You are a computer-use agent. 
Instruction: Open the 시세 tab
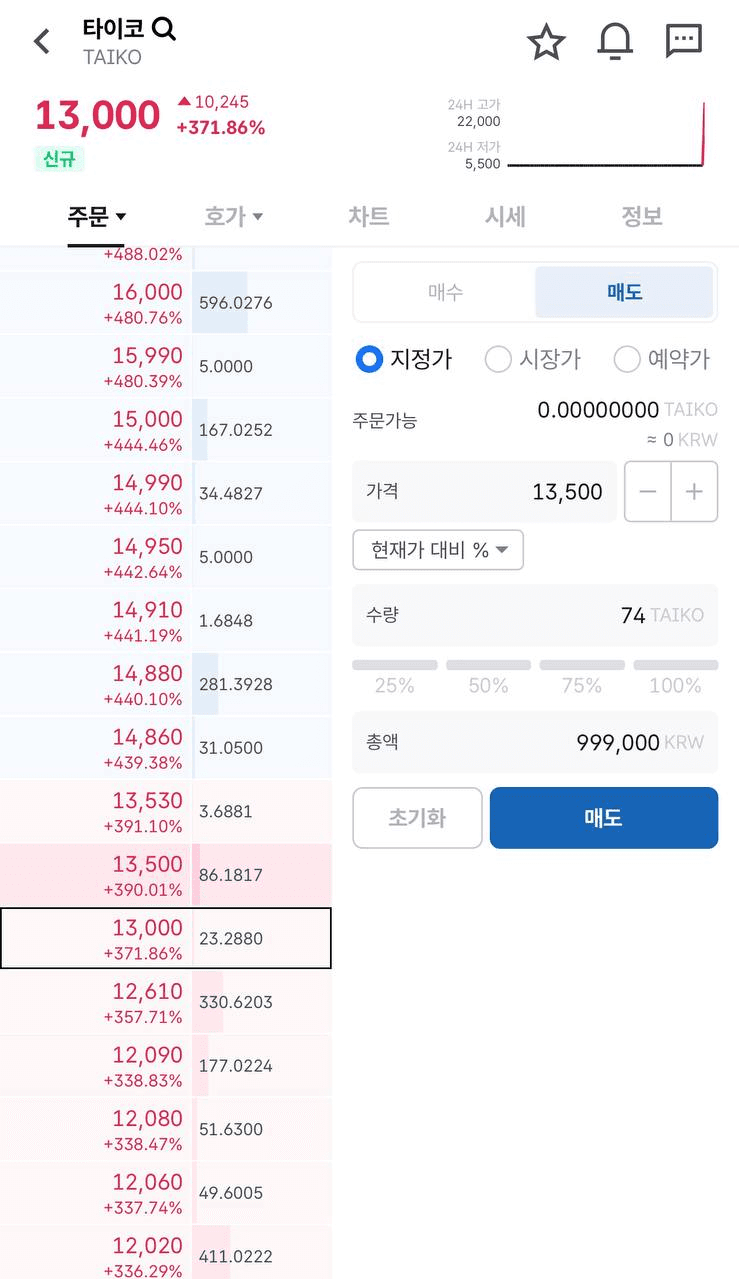pyautogui.click(x=505, y=216)
